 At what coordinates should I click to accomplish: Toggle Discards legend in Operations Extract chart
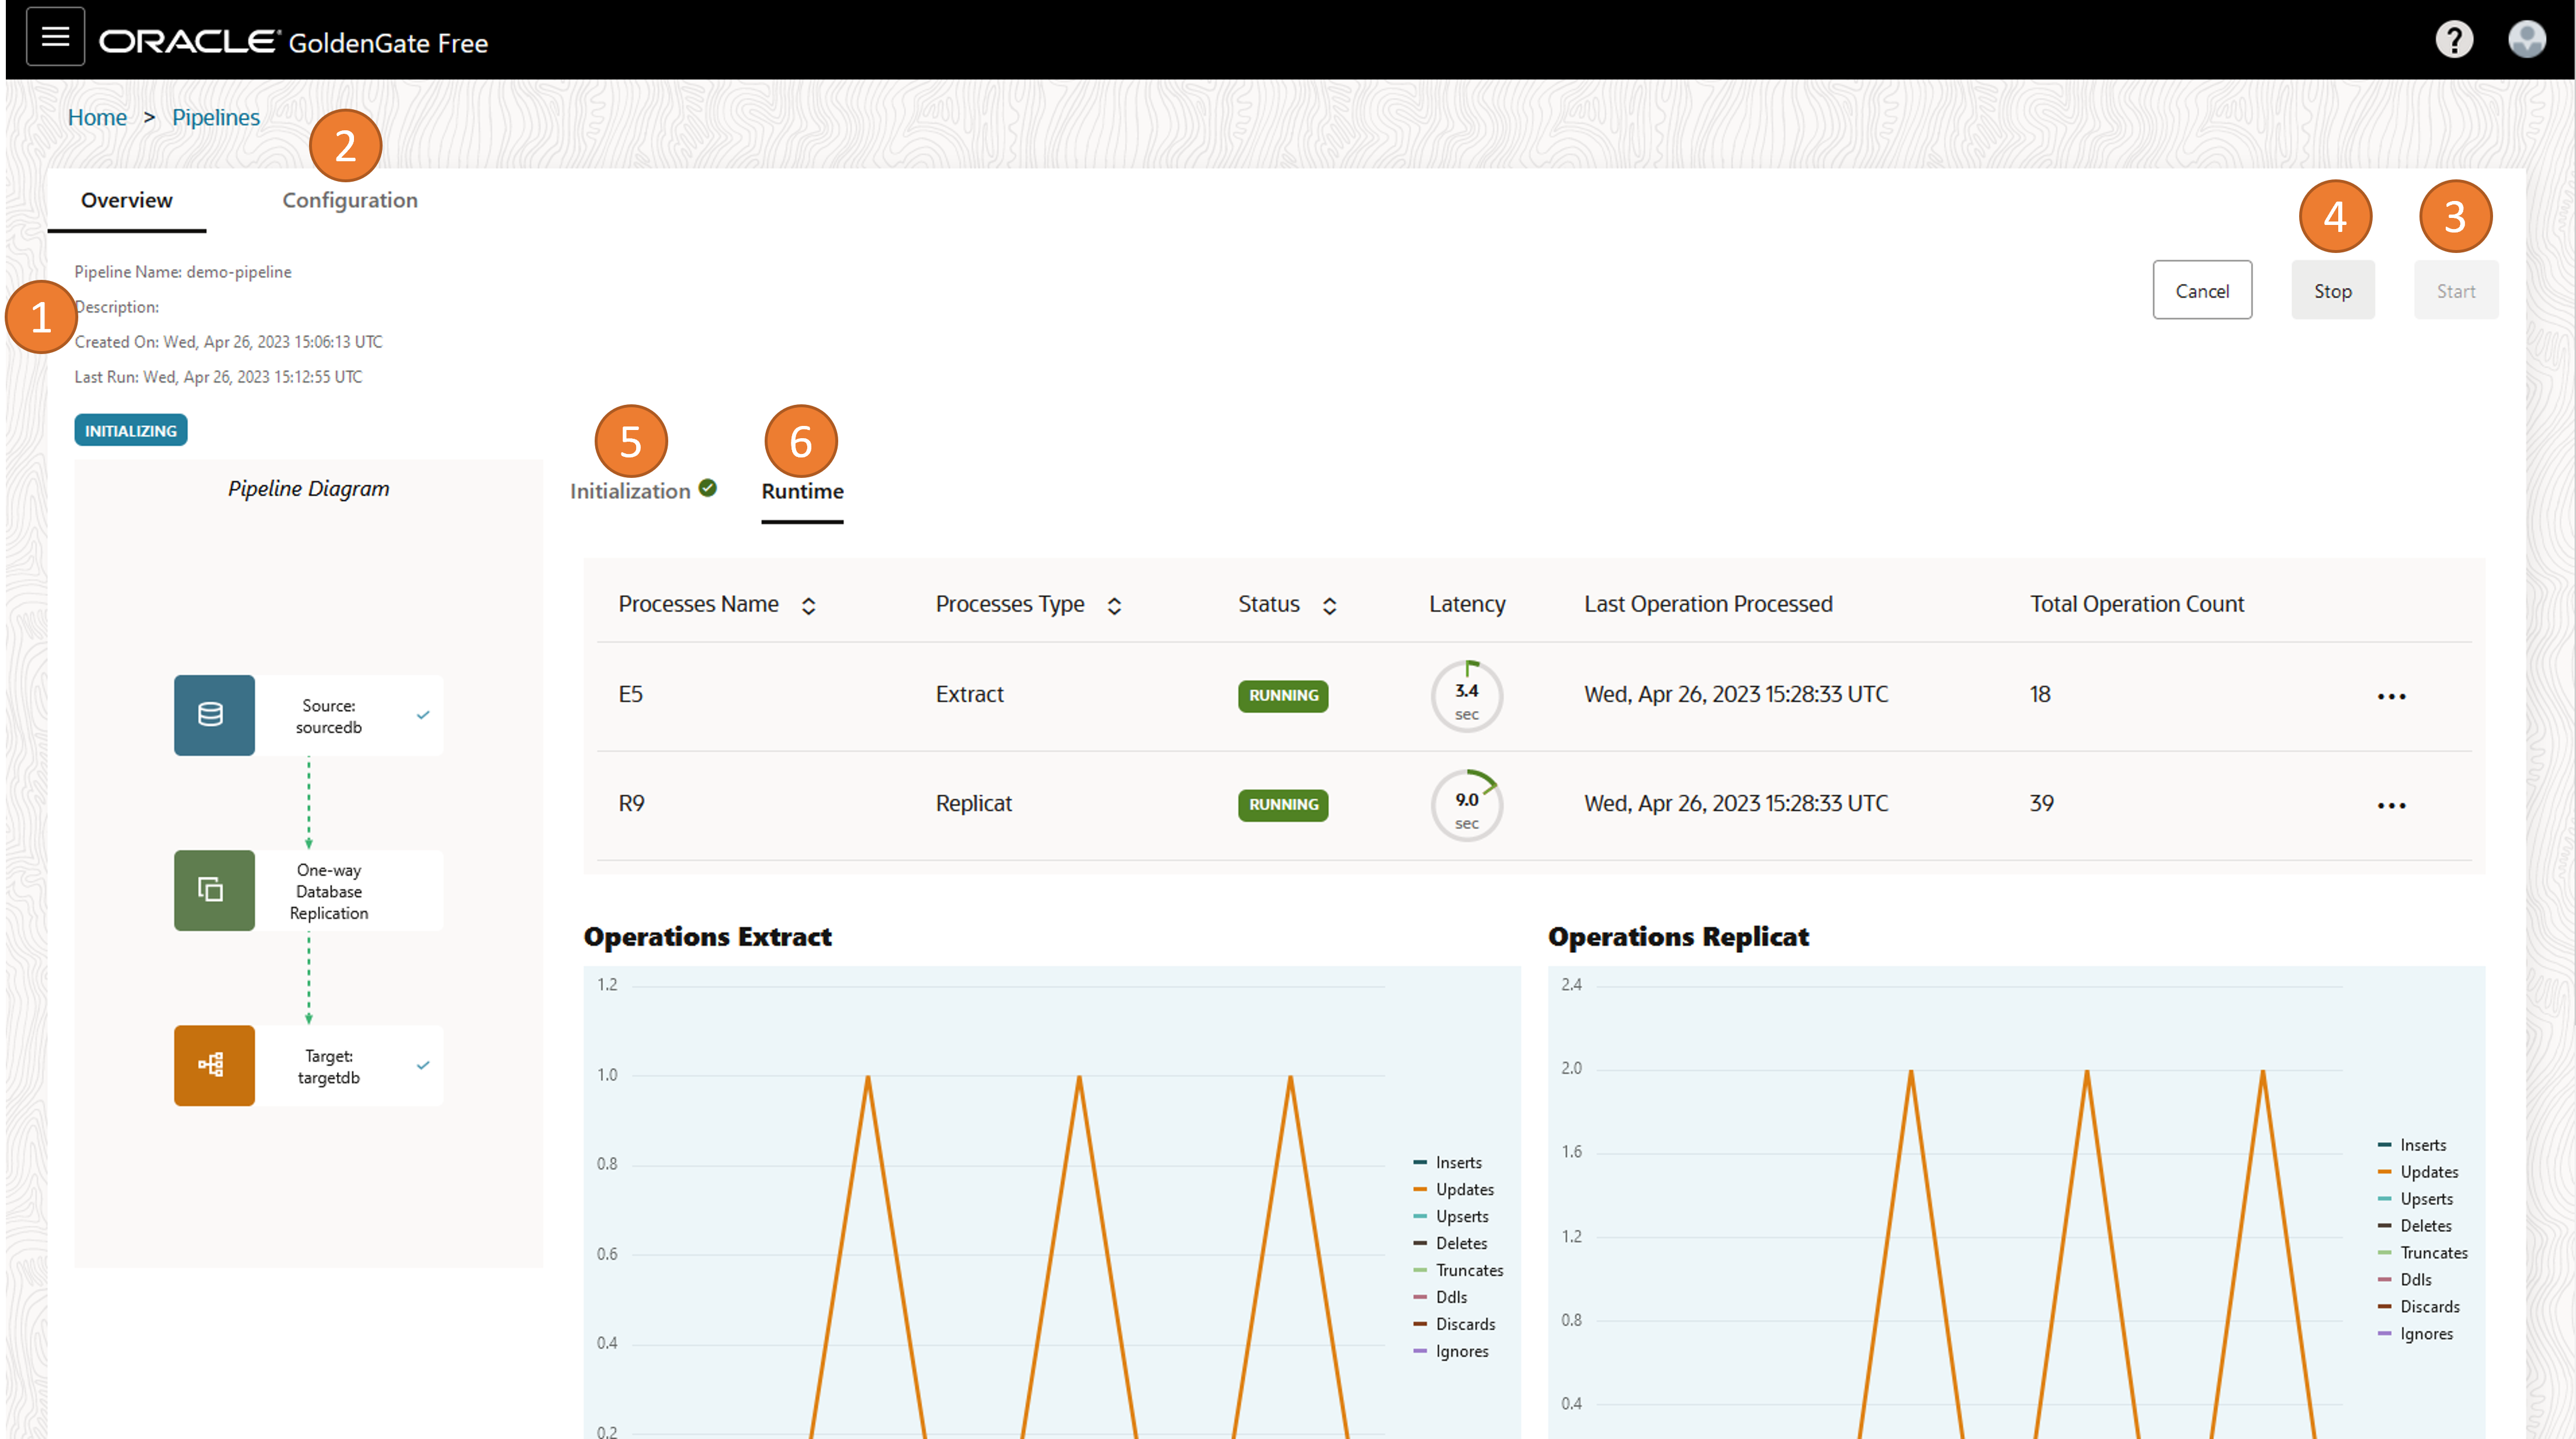pos(1455,1324)
